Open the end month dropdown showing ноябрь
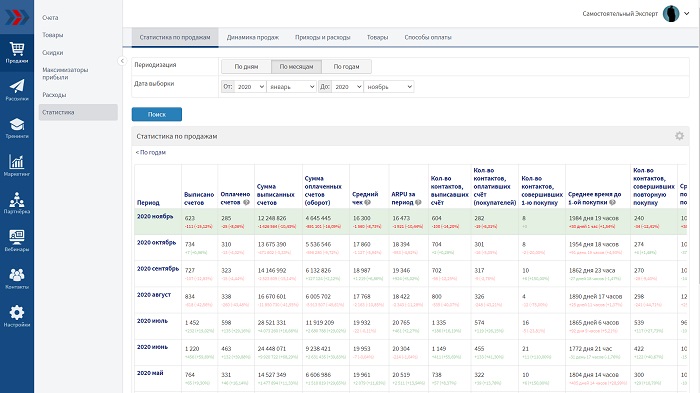This screenshot has width=700, height=393. point(389,87)
